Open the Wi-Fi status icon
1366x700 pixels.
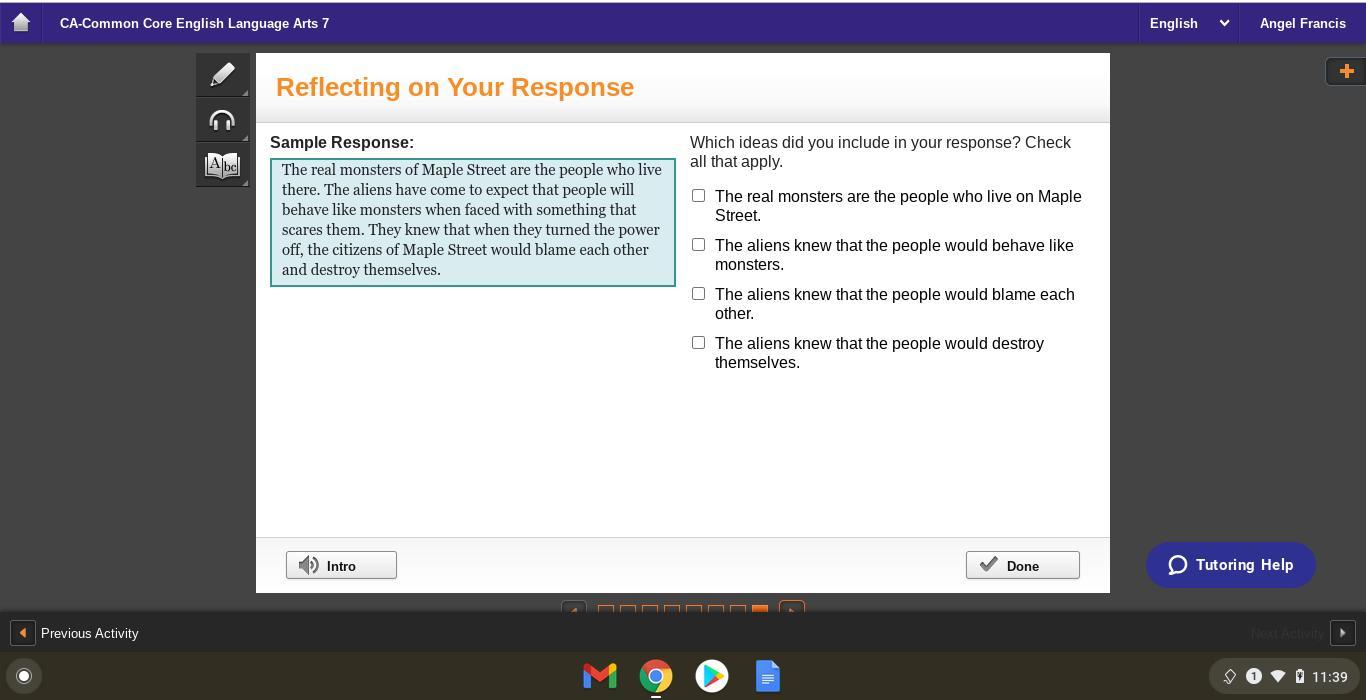click(1278, 677)
